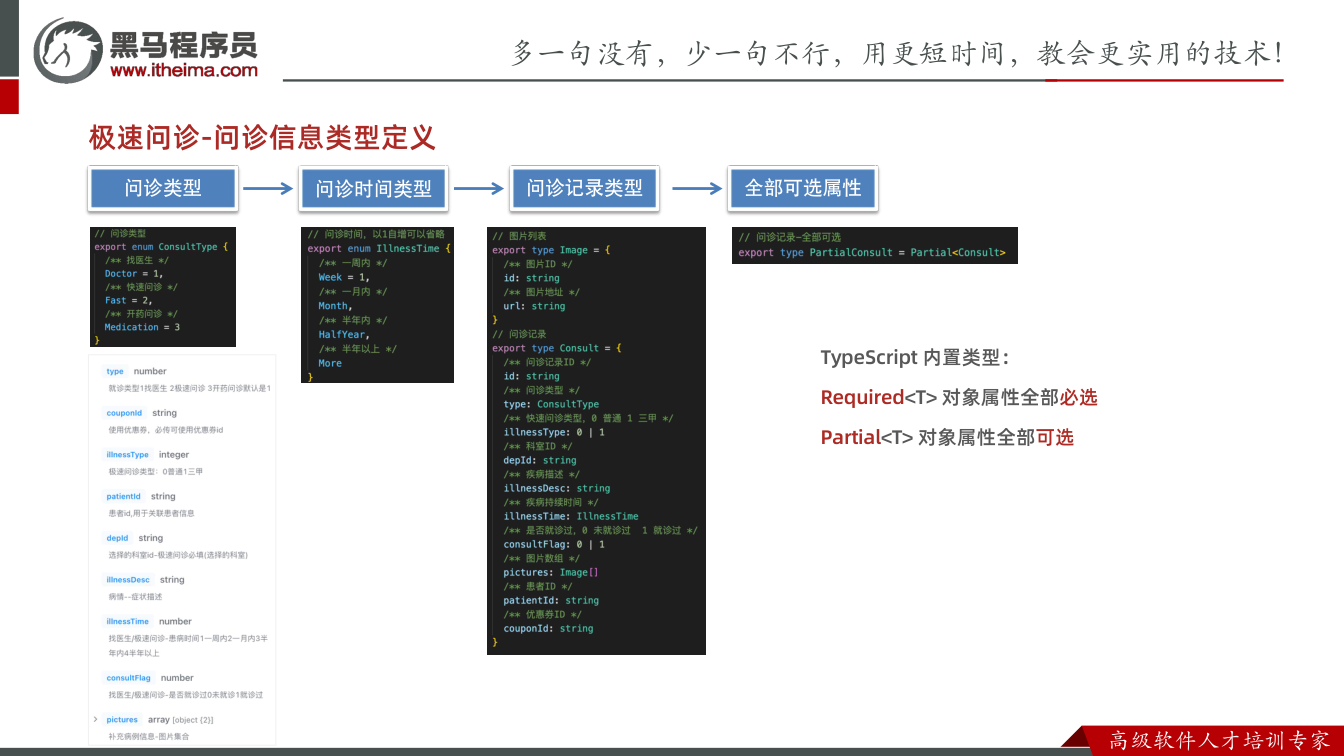Image resolution: width=1344 pixels, height=756 pixels.
Task: Click 'export type Image = {' code line
Action: point(551,250)
